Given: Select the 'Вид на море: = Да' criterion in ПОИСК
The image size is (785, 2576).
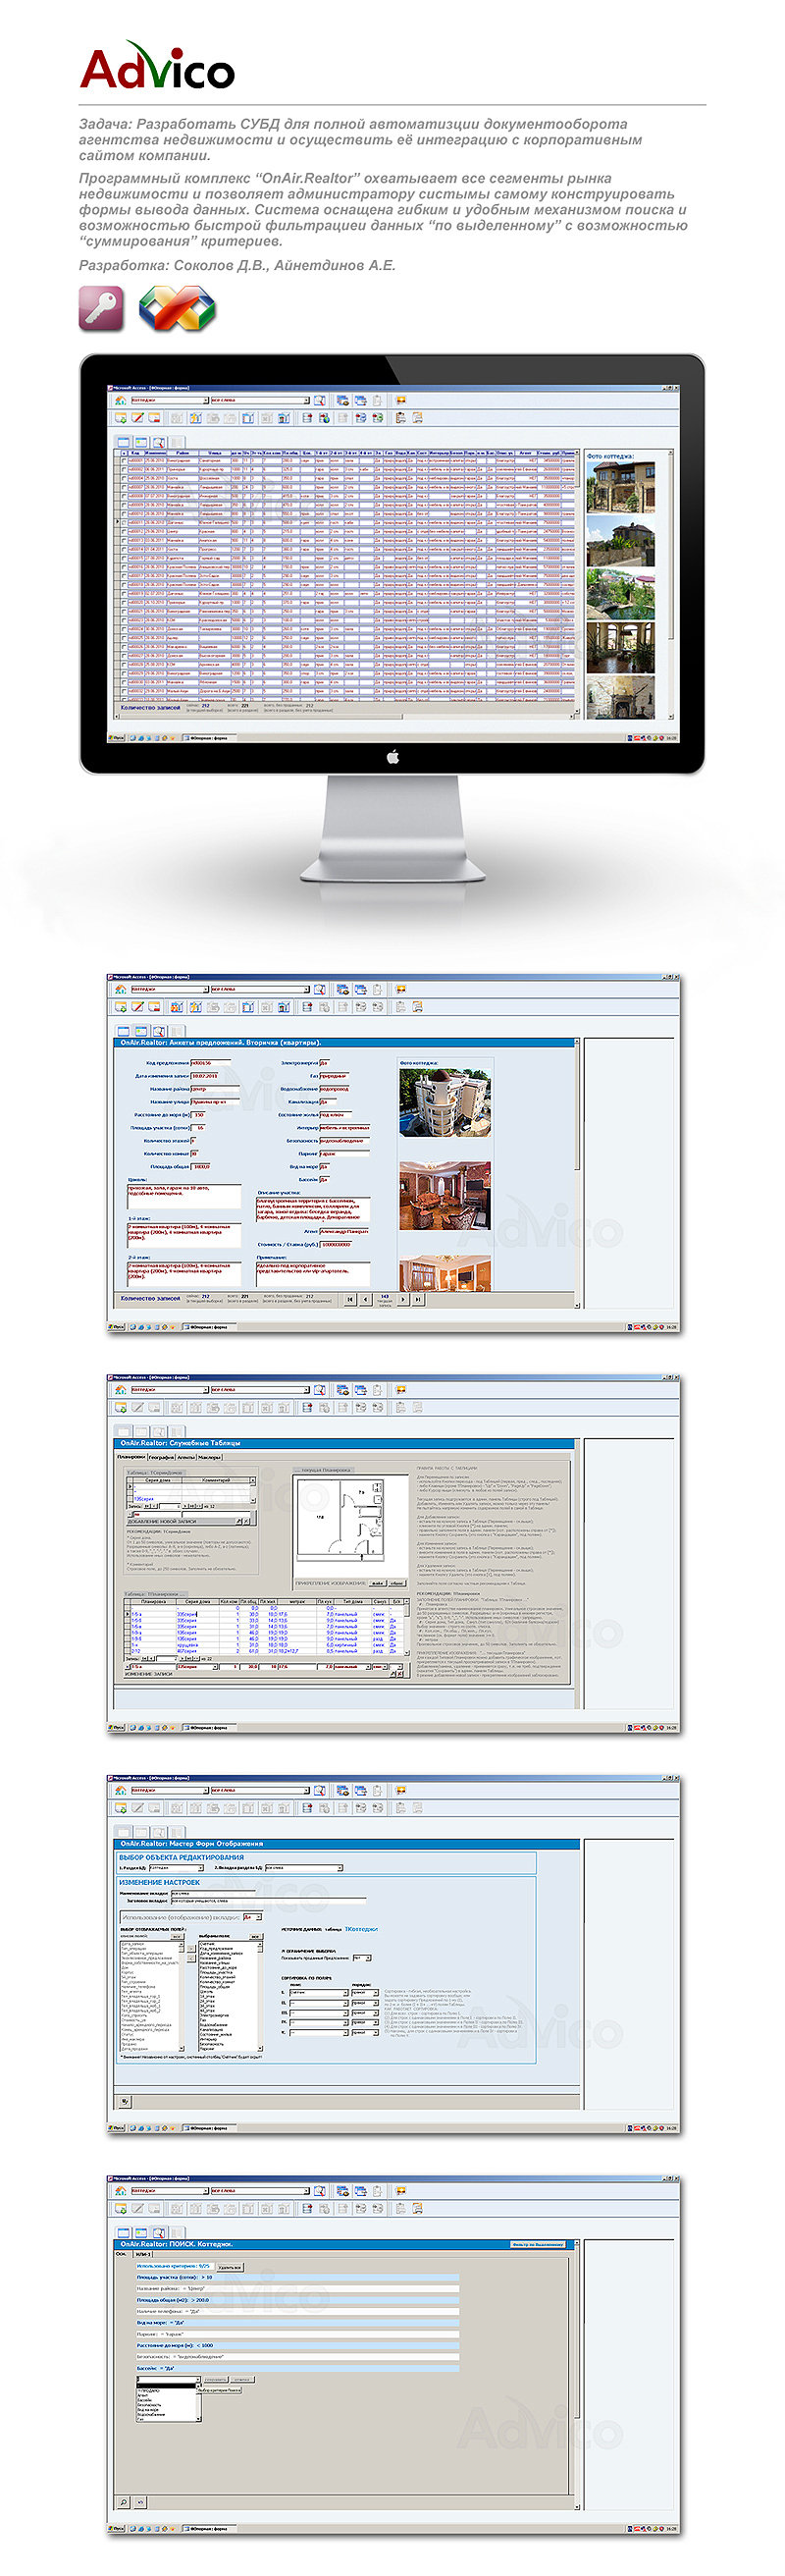Looking at the screenshot, I should tap(297, 2323).
